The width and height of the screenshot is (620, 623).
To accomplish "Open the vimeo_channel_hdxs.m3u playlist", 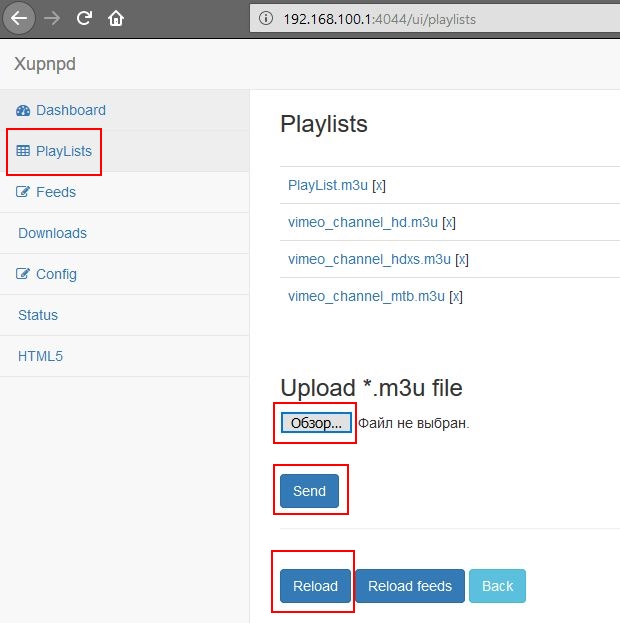I will click(x=370, y=259).
